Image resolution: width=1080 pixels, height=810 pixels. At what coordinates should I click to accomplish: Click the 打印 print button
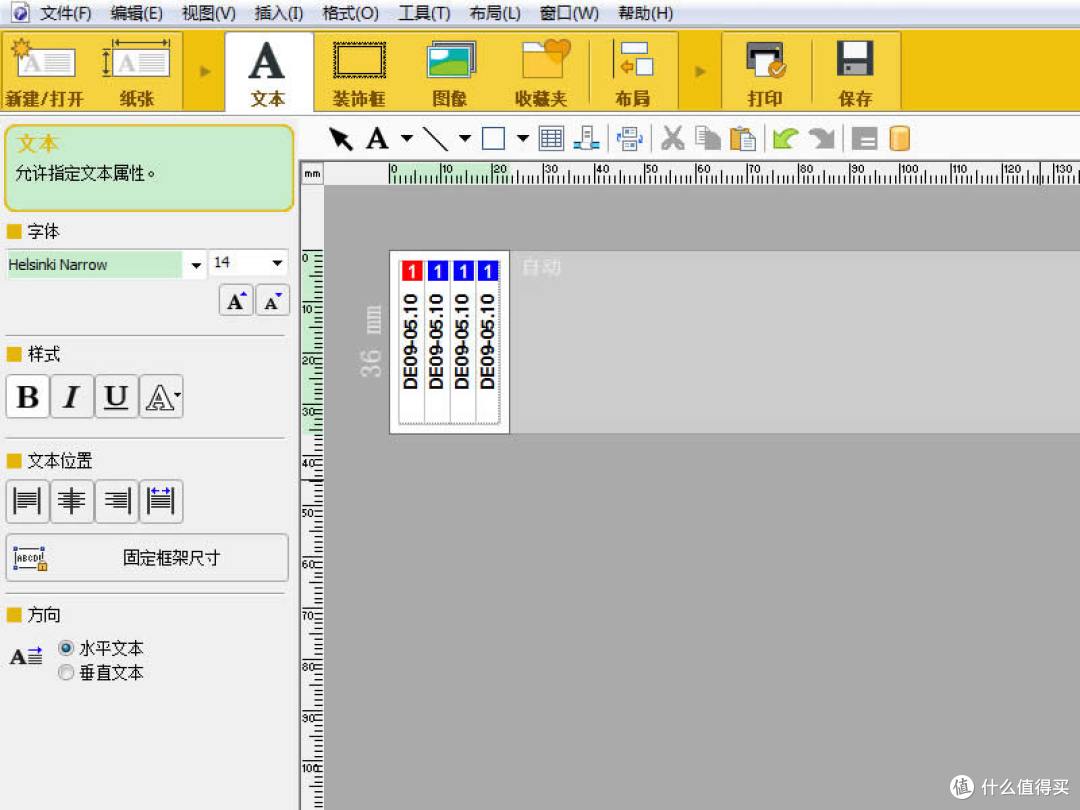[765, 72]
